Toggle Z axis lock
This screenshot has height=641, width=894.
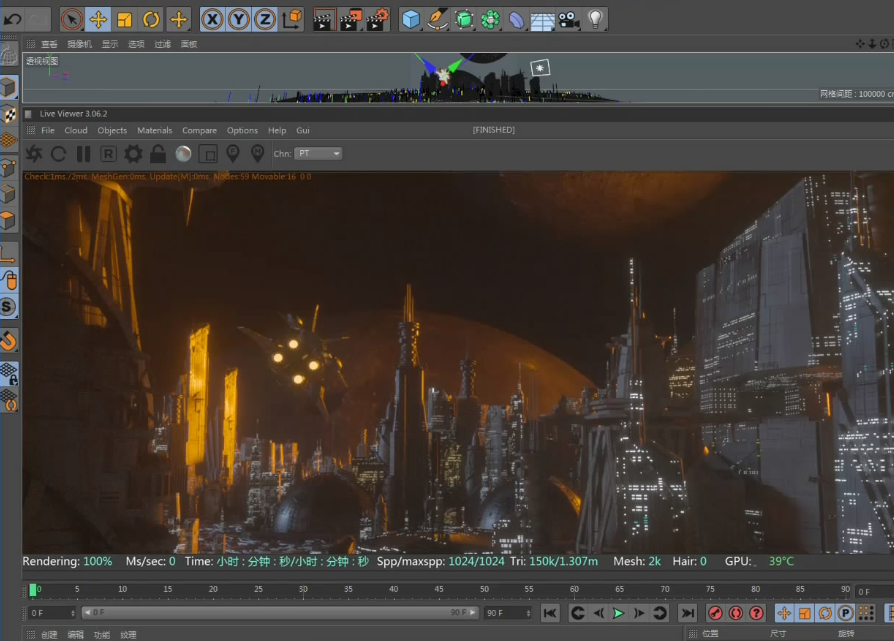pos(265,19)
